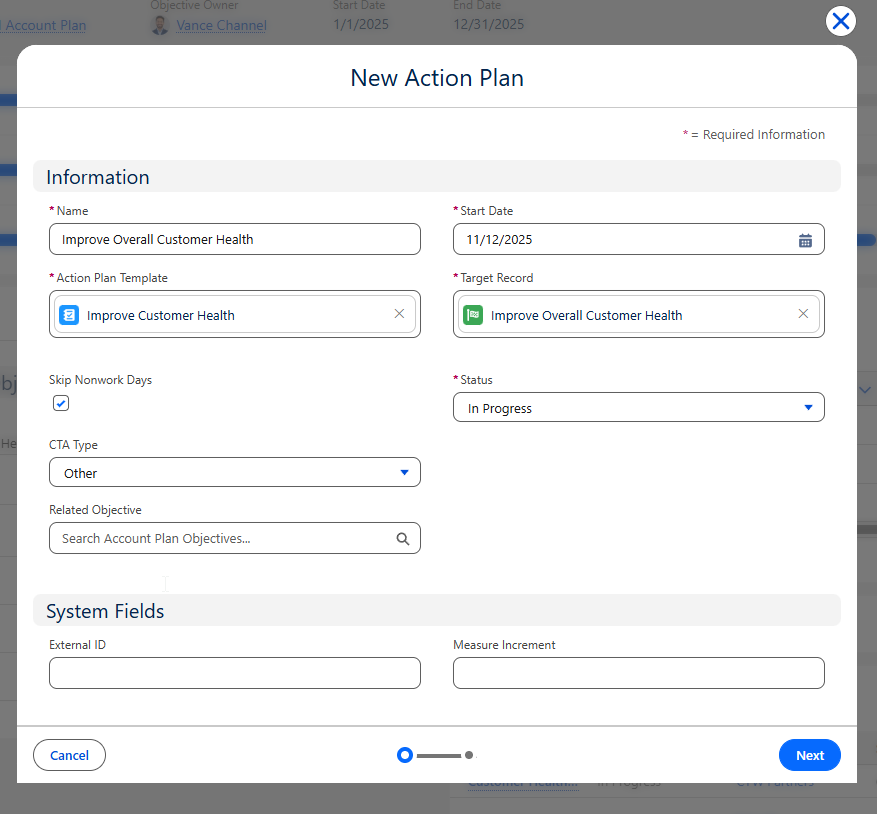
Task: Click the green flag Target Record icon
Action: coord(473,315)
